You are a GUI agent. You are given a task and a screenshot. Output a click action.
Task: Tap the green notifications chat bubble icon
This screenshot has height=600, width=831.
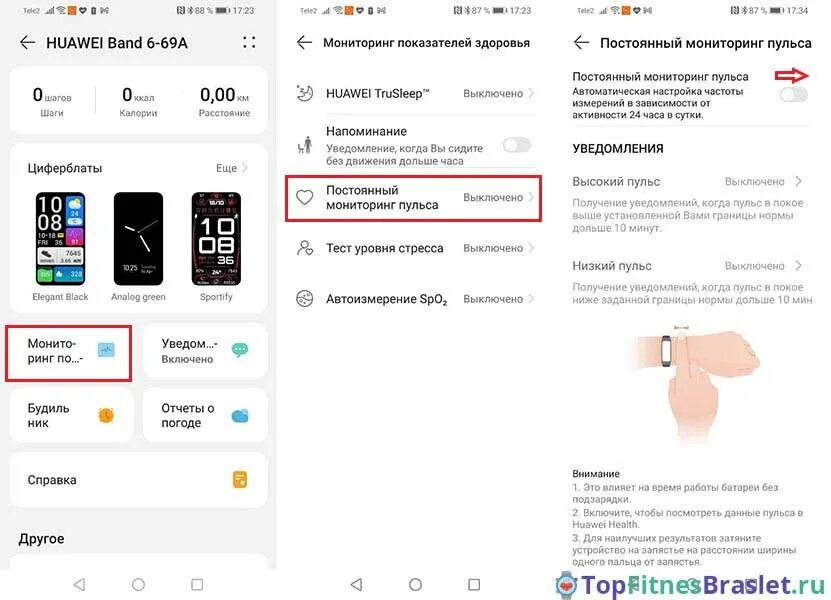point(240,350)
